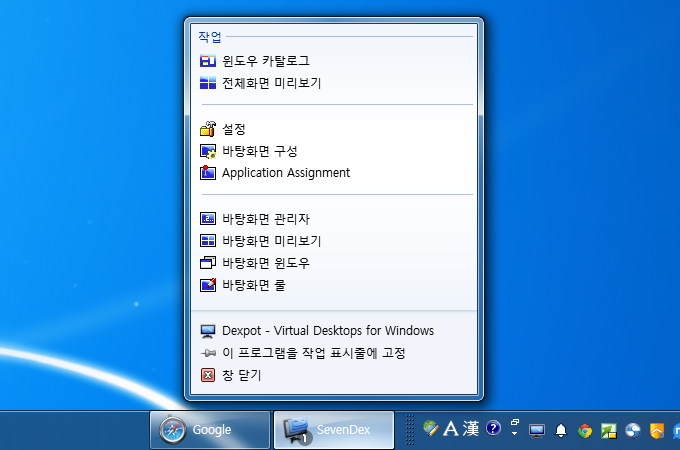Screen dimensions: 680x450
Task: Click the globe-and-pencil IME icon
Action: 431,428
